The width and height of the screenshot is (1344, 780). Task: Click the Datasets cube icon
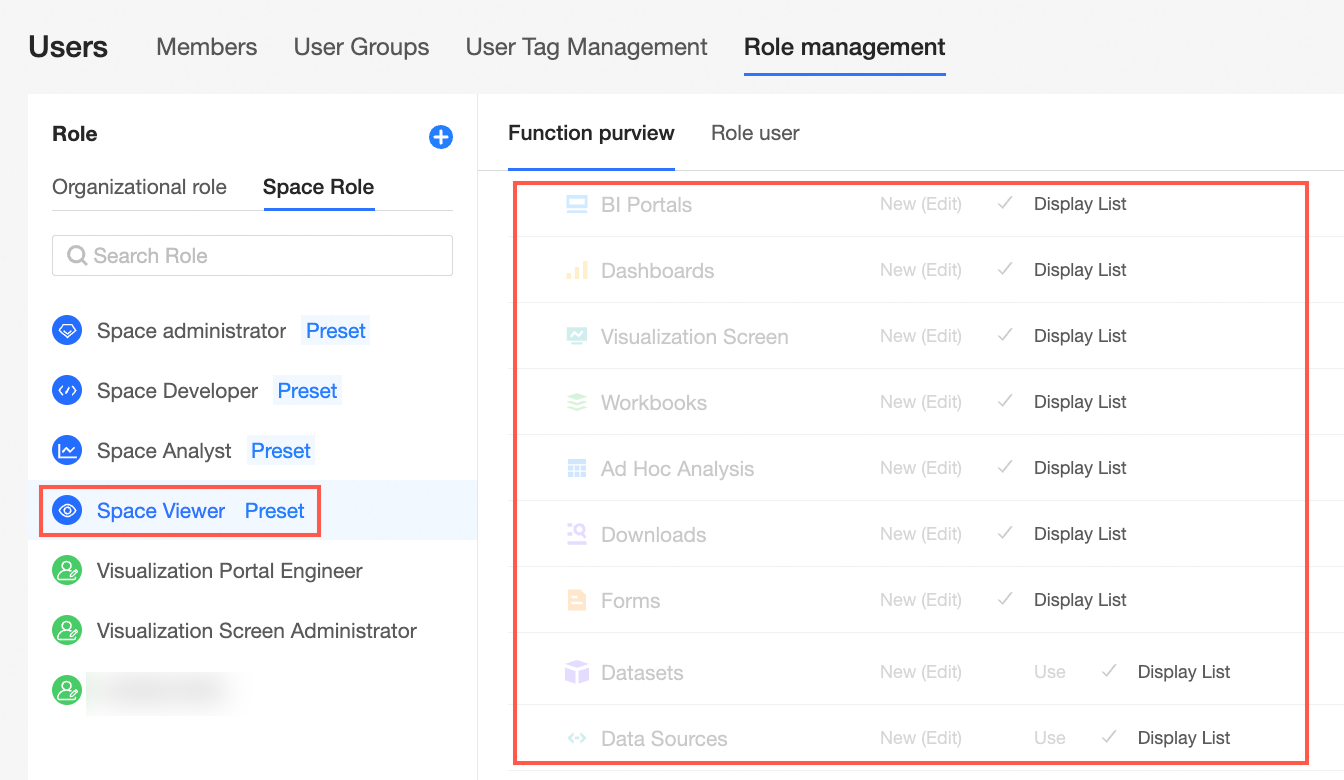(x=577, y=673)
